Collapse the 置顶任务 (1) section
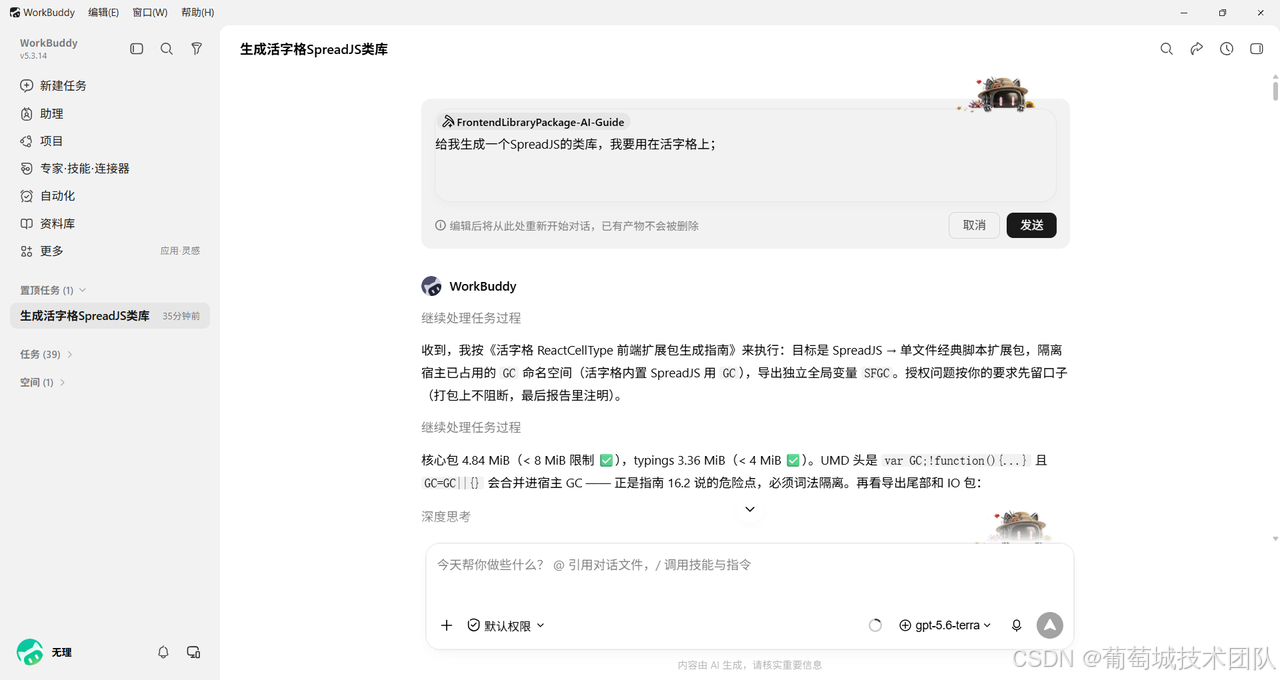 pos(53,290)
